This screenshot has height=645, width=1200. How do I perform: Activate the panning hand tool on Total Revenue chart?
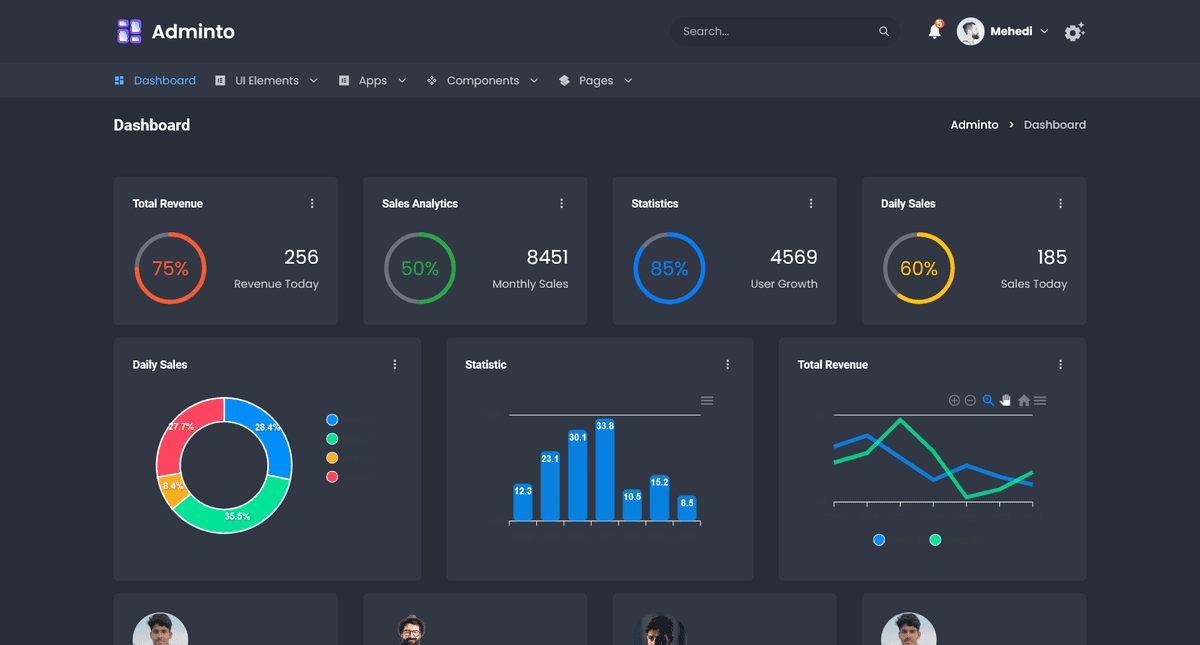(x=1005, y=400)
